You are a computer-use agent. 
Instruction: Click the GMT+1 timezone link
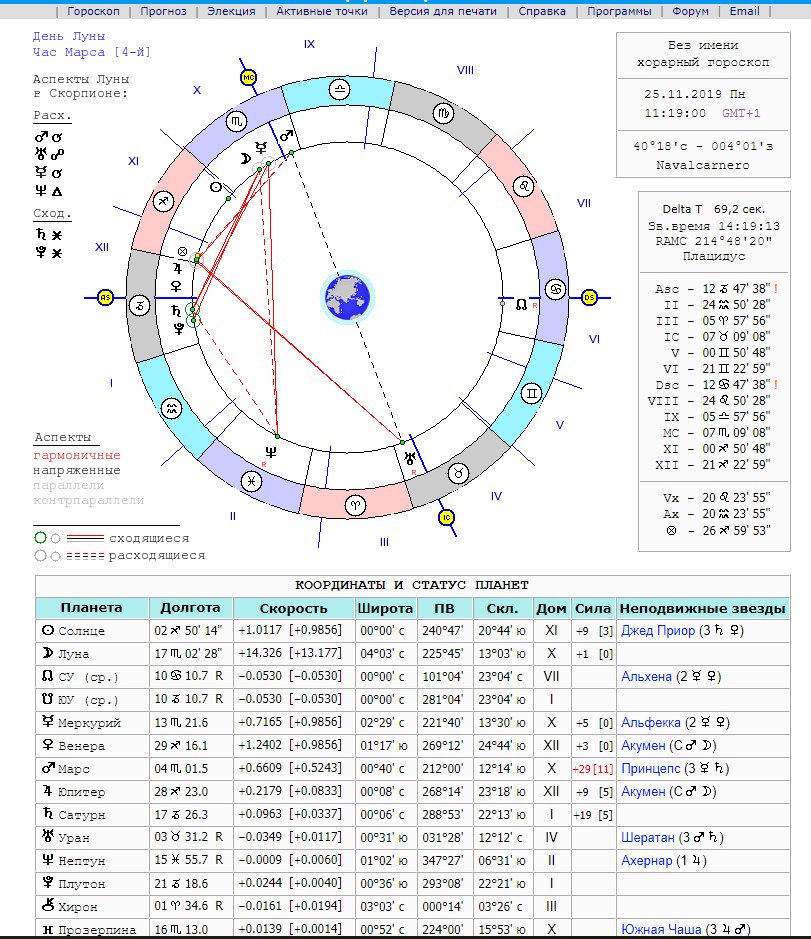tap(741, 113)
